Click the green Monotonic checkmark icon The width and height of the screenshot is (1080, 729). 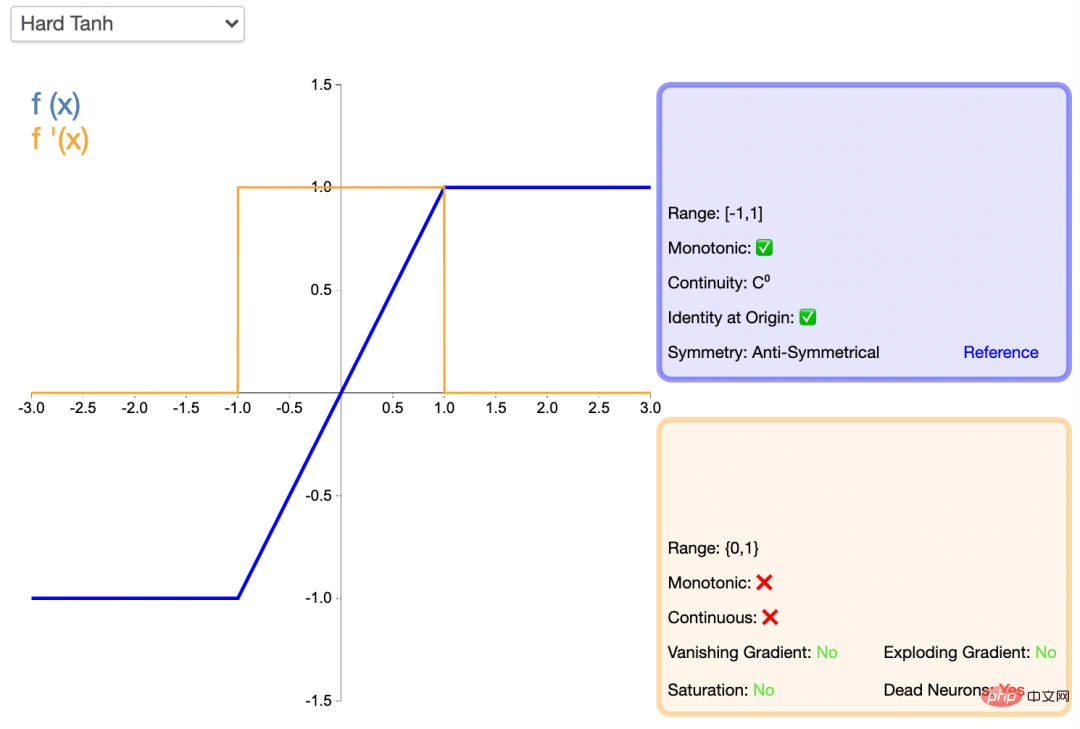coord(764,248)
